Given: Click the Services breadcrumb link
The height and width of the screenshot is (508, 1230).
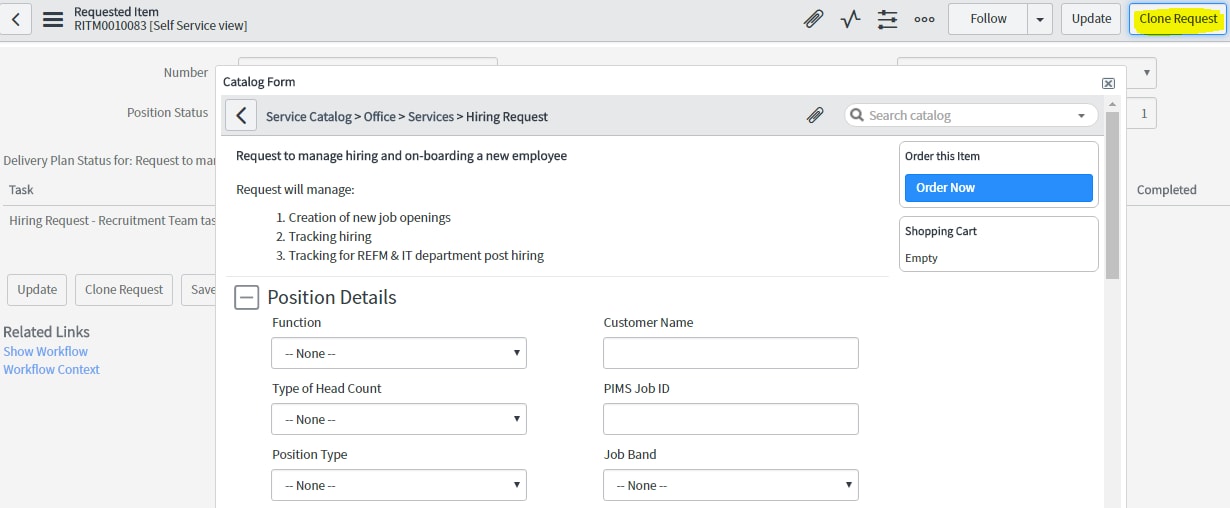Looking at the screenshot, I should 431,117.
